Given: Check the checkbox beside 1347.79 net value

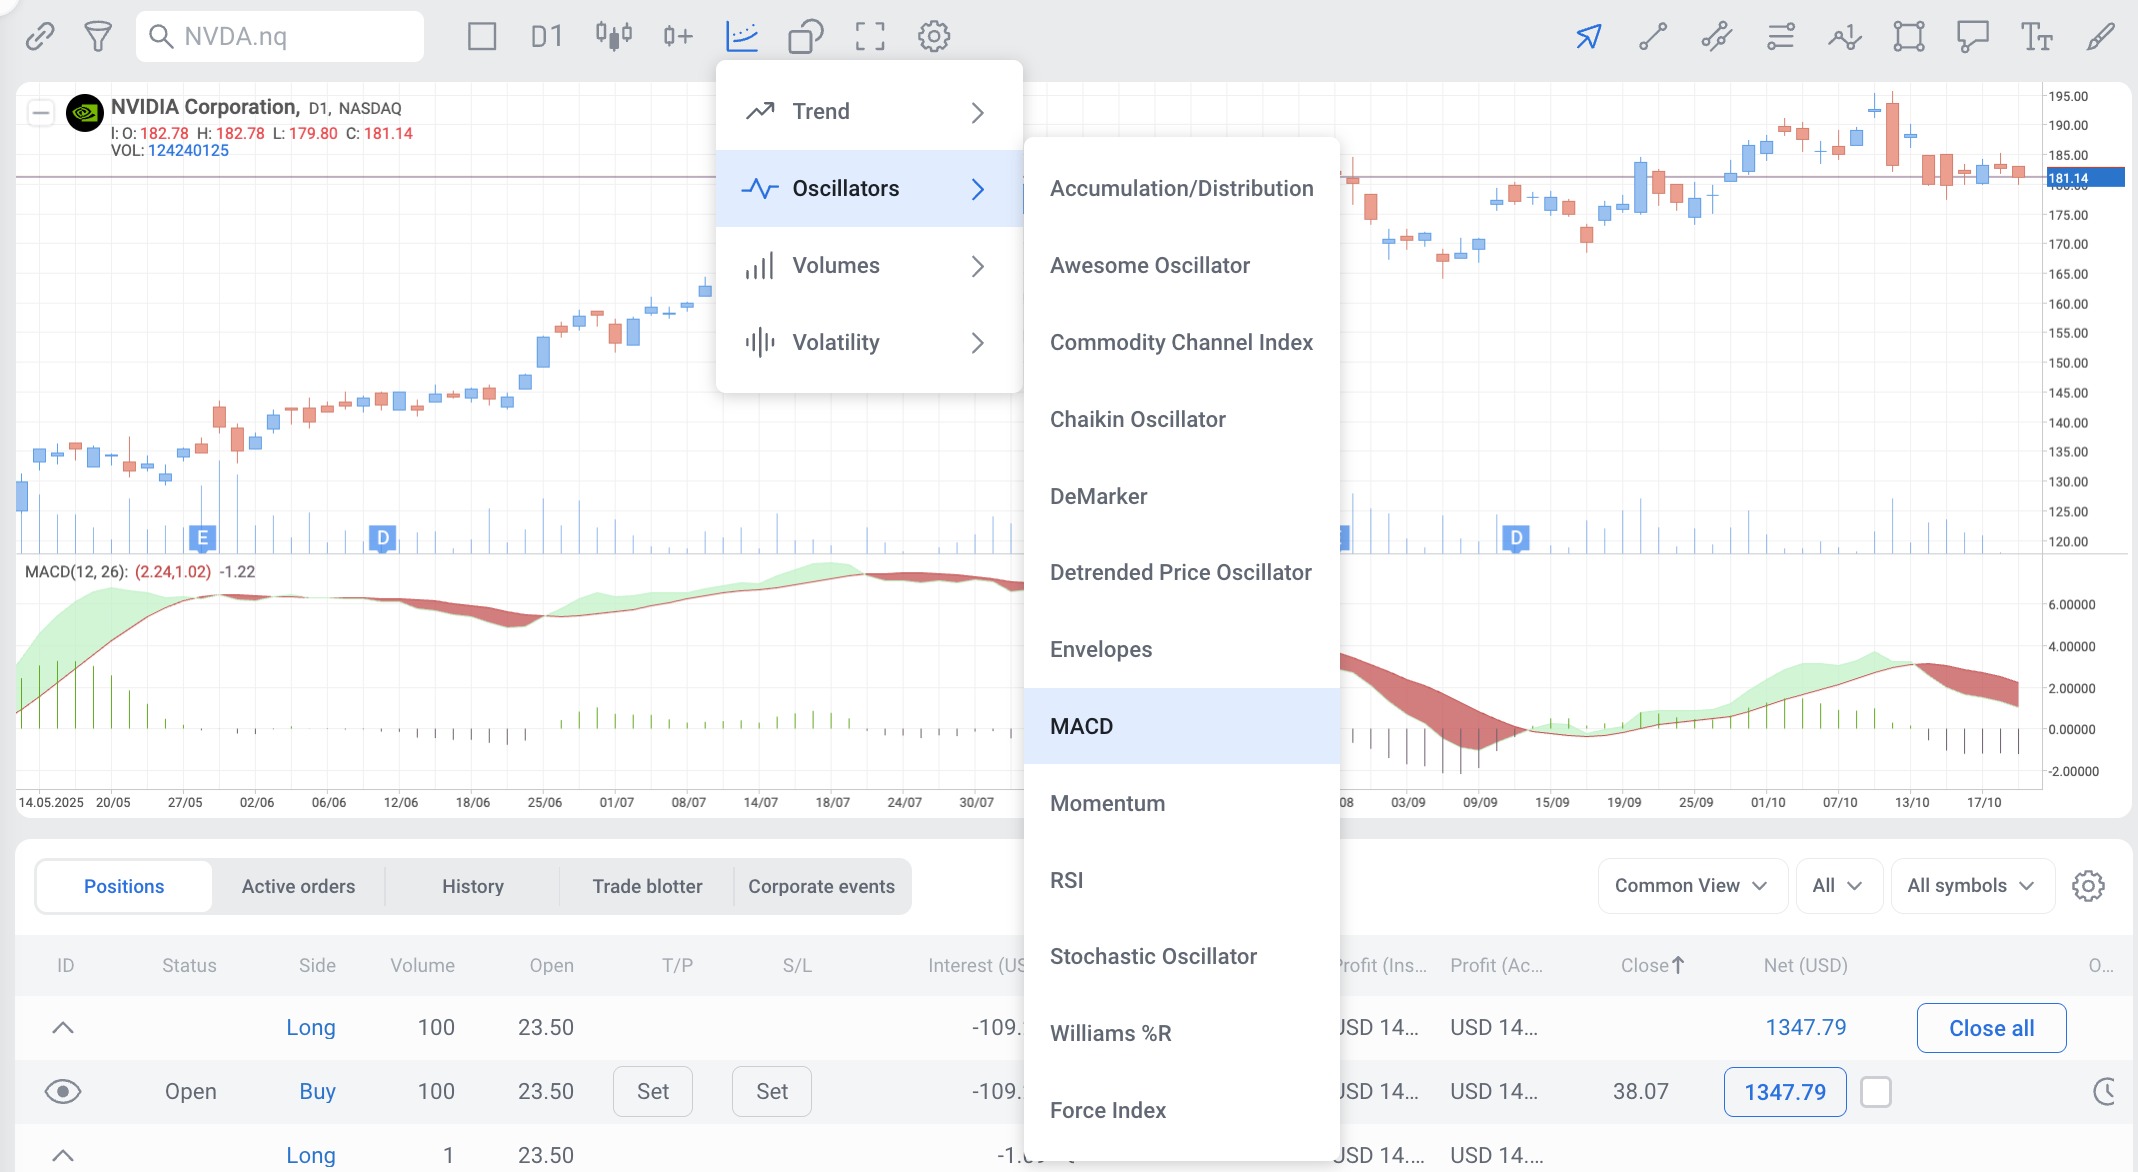Looking at the screenshot, I should pos(1876,1091).
